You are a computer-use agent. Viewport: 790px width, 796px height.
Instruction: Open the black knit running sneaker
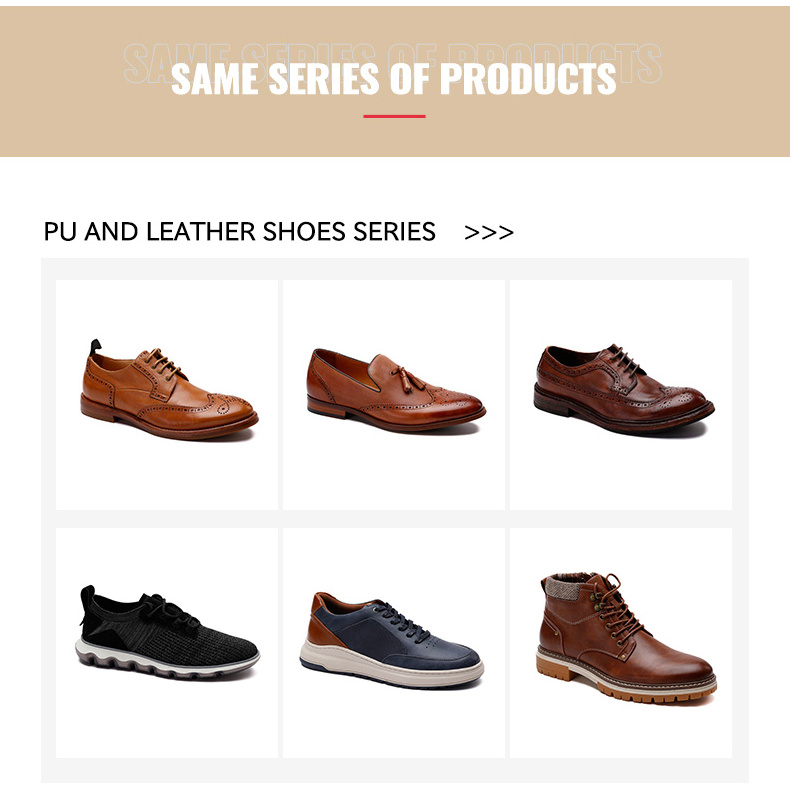point(167,633)
